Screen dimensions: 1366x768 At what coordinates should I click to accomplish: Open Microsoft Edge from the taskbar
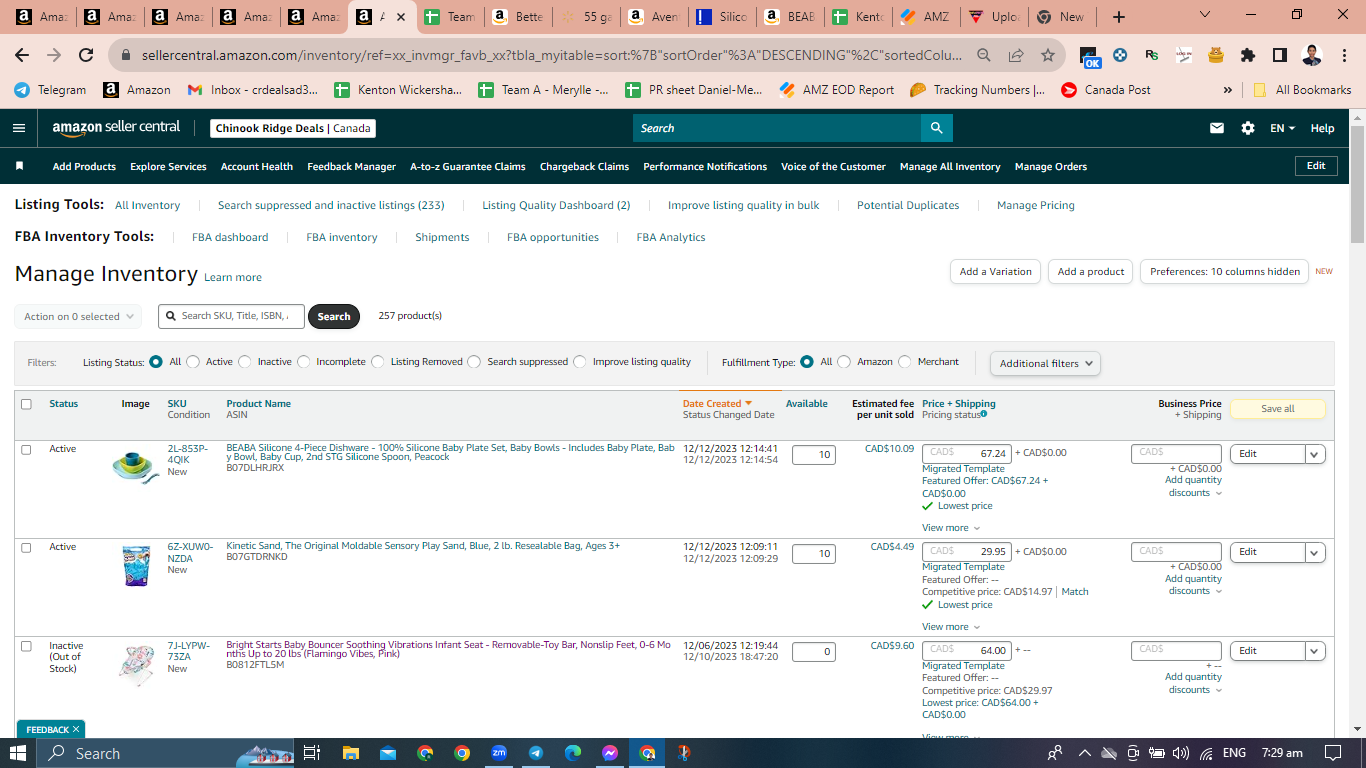(x=573, y=753)
